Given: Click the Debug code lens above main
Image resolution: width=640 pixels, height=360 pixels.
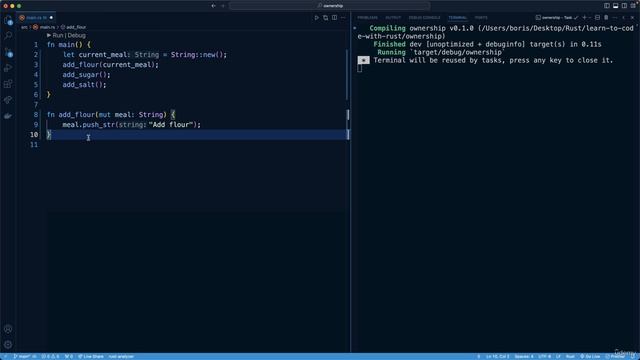Looking at the screenshot, I should point(76,36).
